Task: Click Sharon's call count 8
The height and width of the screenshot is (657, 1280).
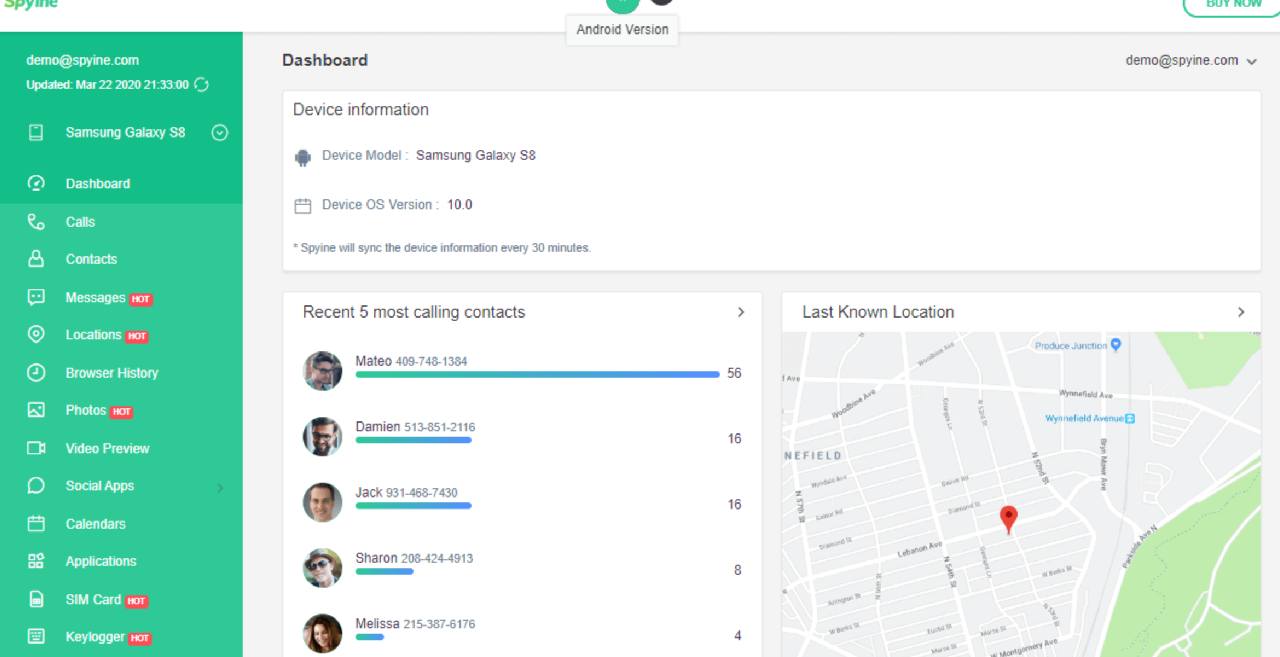Action: pyautogui.click(x=738, y=570)
